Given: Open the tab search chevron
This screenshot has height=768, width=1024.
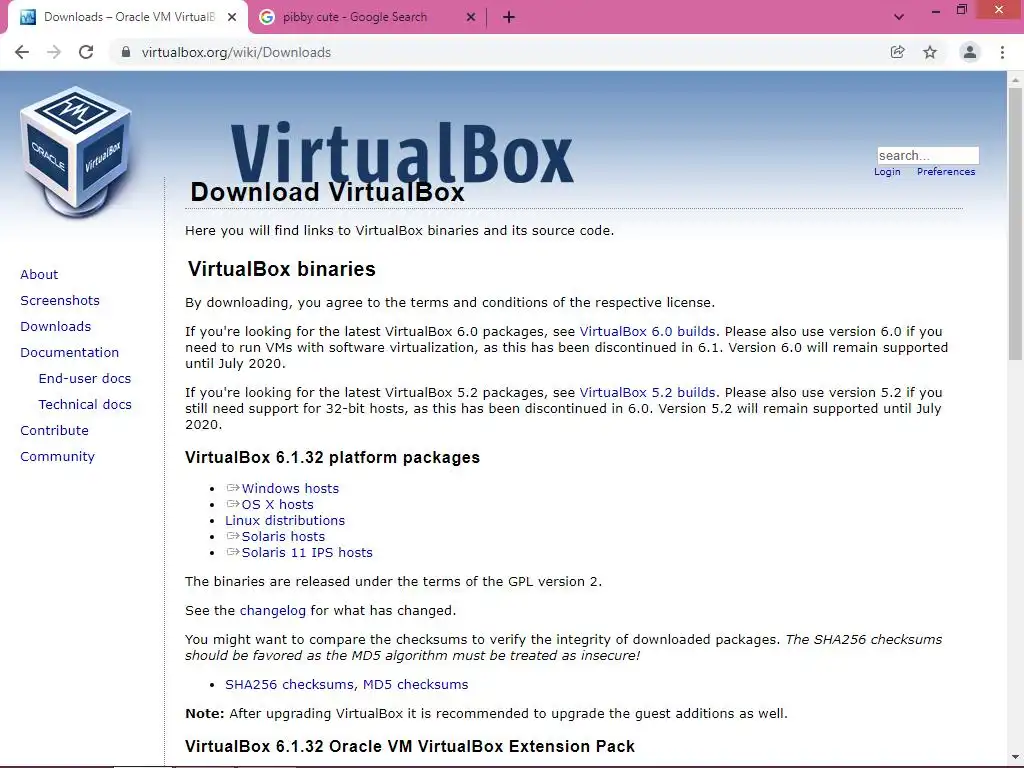Looking at the screenshot, I should [899, 17].
